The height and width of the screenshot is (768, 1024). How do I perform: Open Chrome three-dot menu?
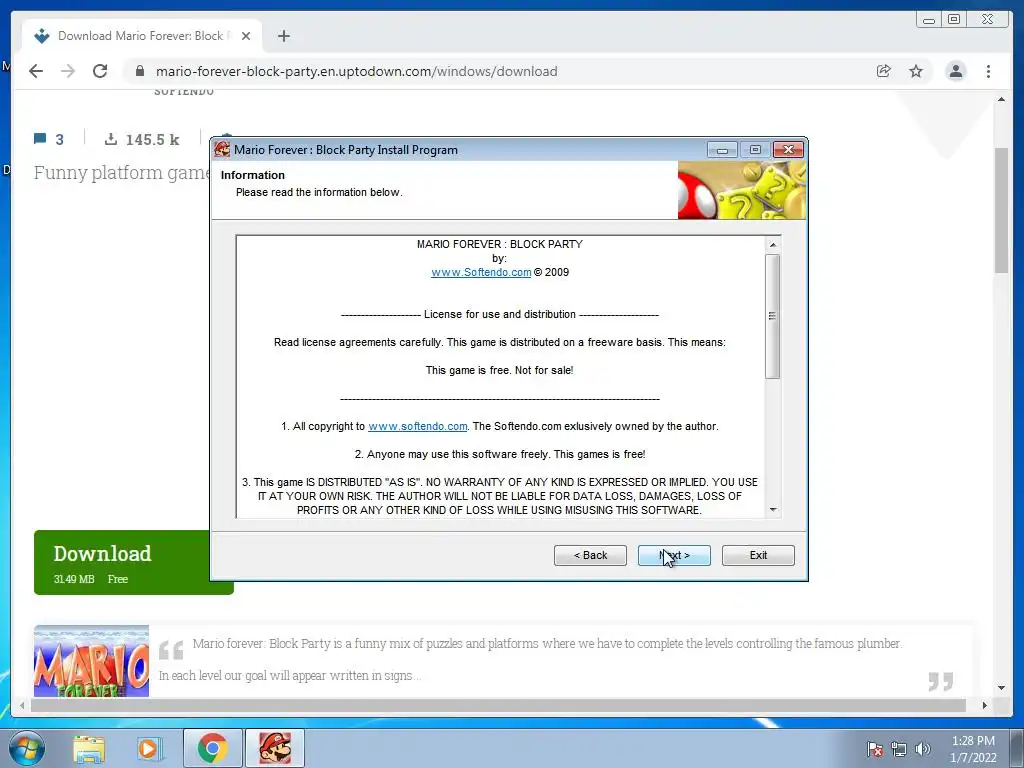988,71
